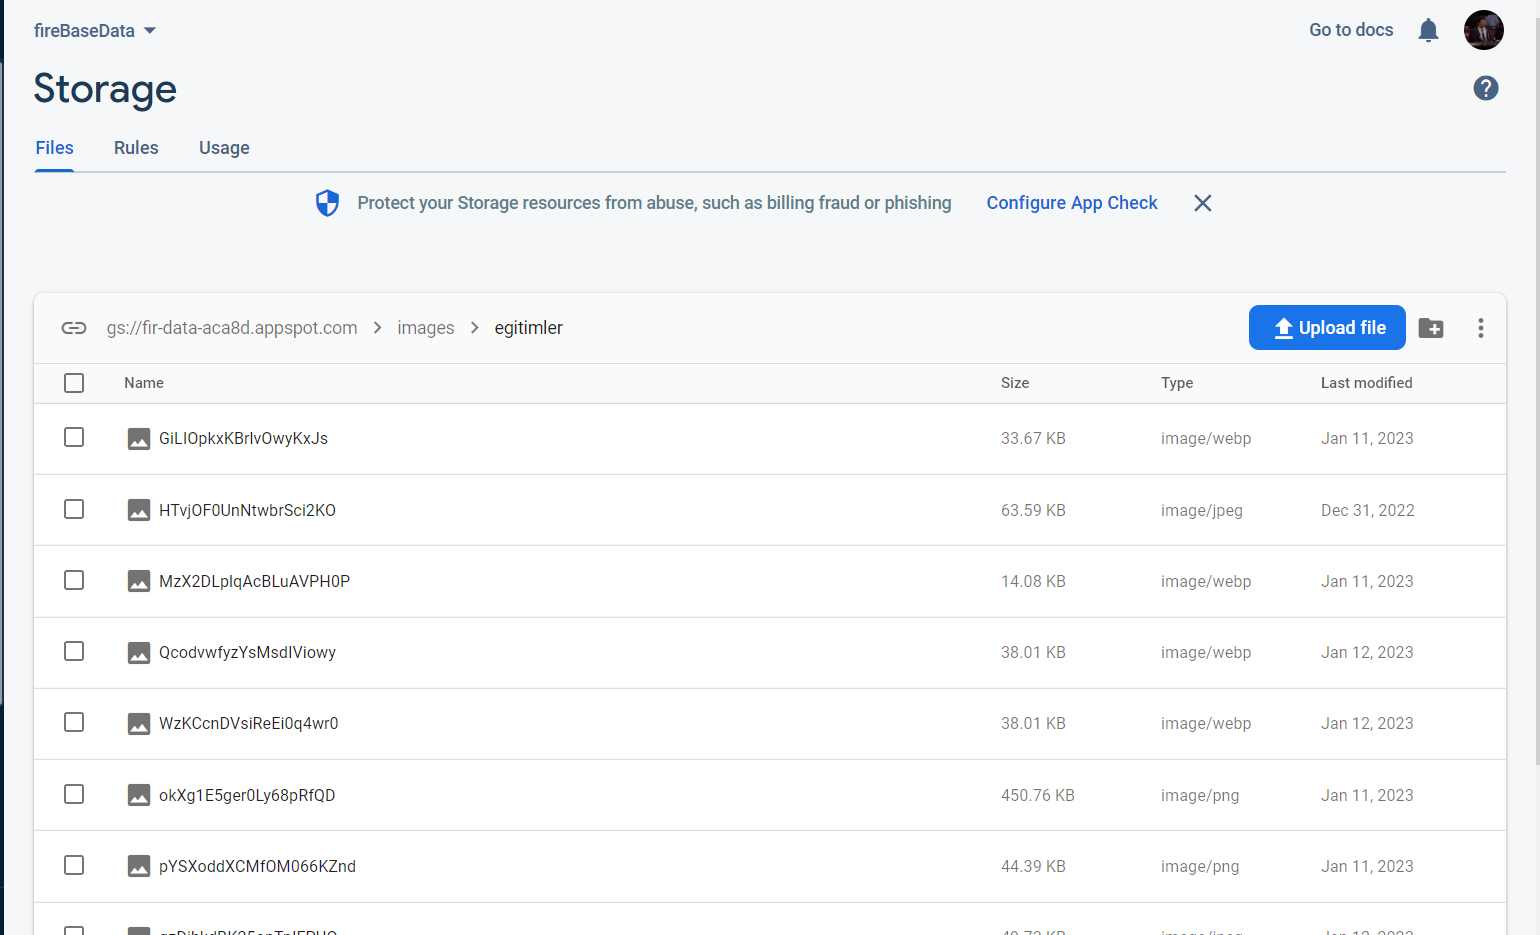Open file WzKCcnDVsiReEi0q4wr0
The width and height of the screenshot is (1540, 935).
[249, 724]
